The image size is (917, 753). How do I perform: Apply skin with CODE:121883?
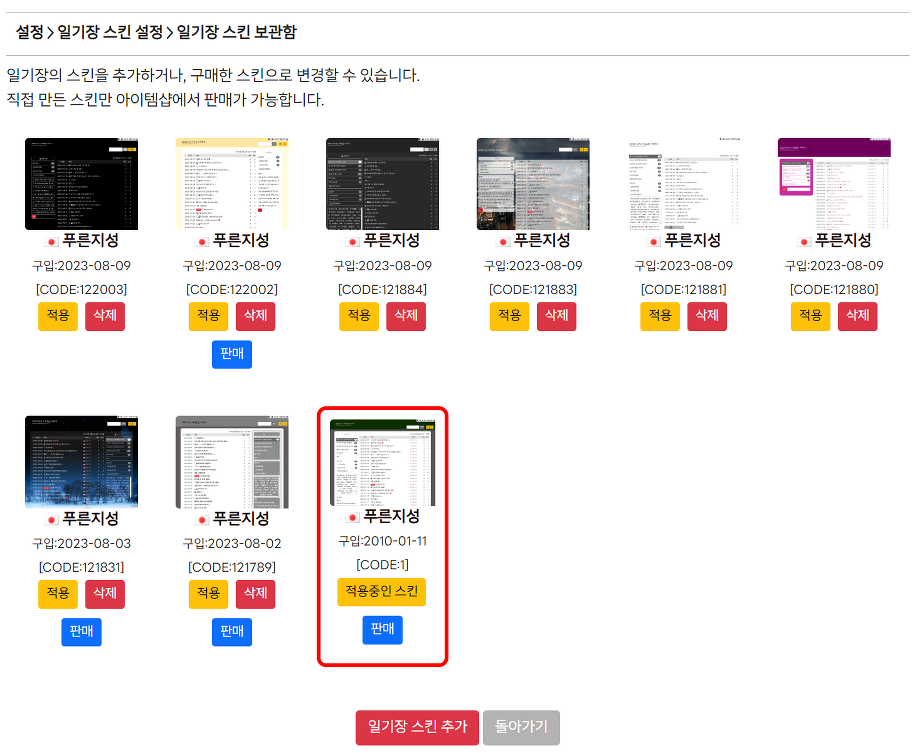(509, 316)
